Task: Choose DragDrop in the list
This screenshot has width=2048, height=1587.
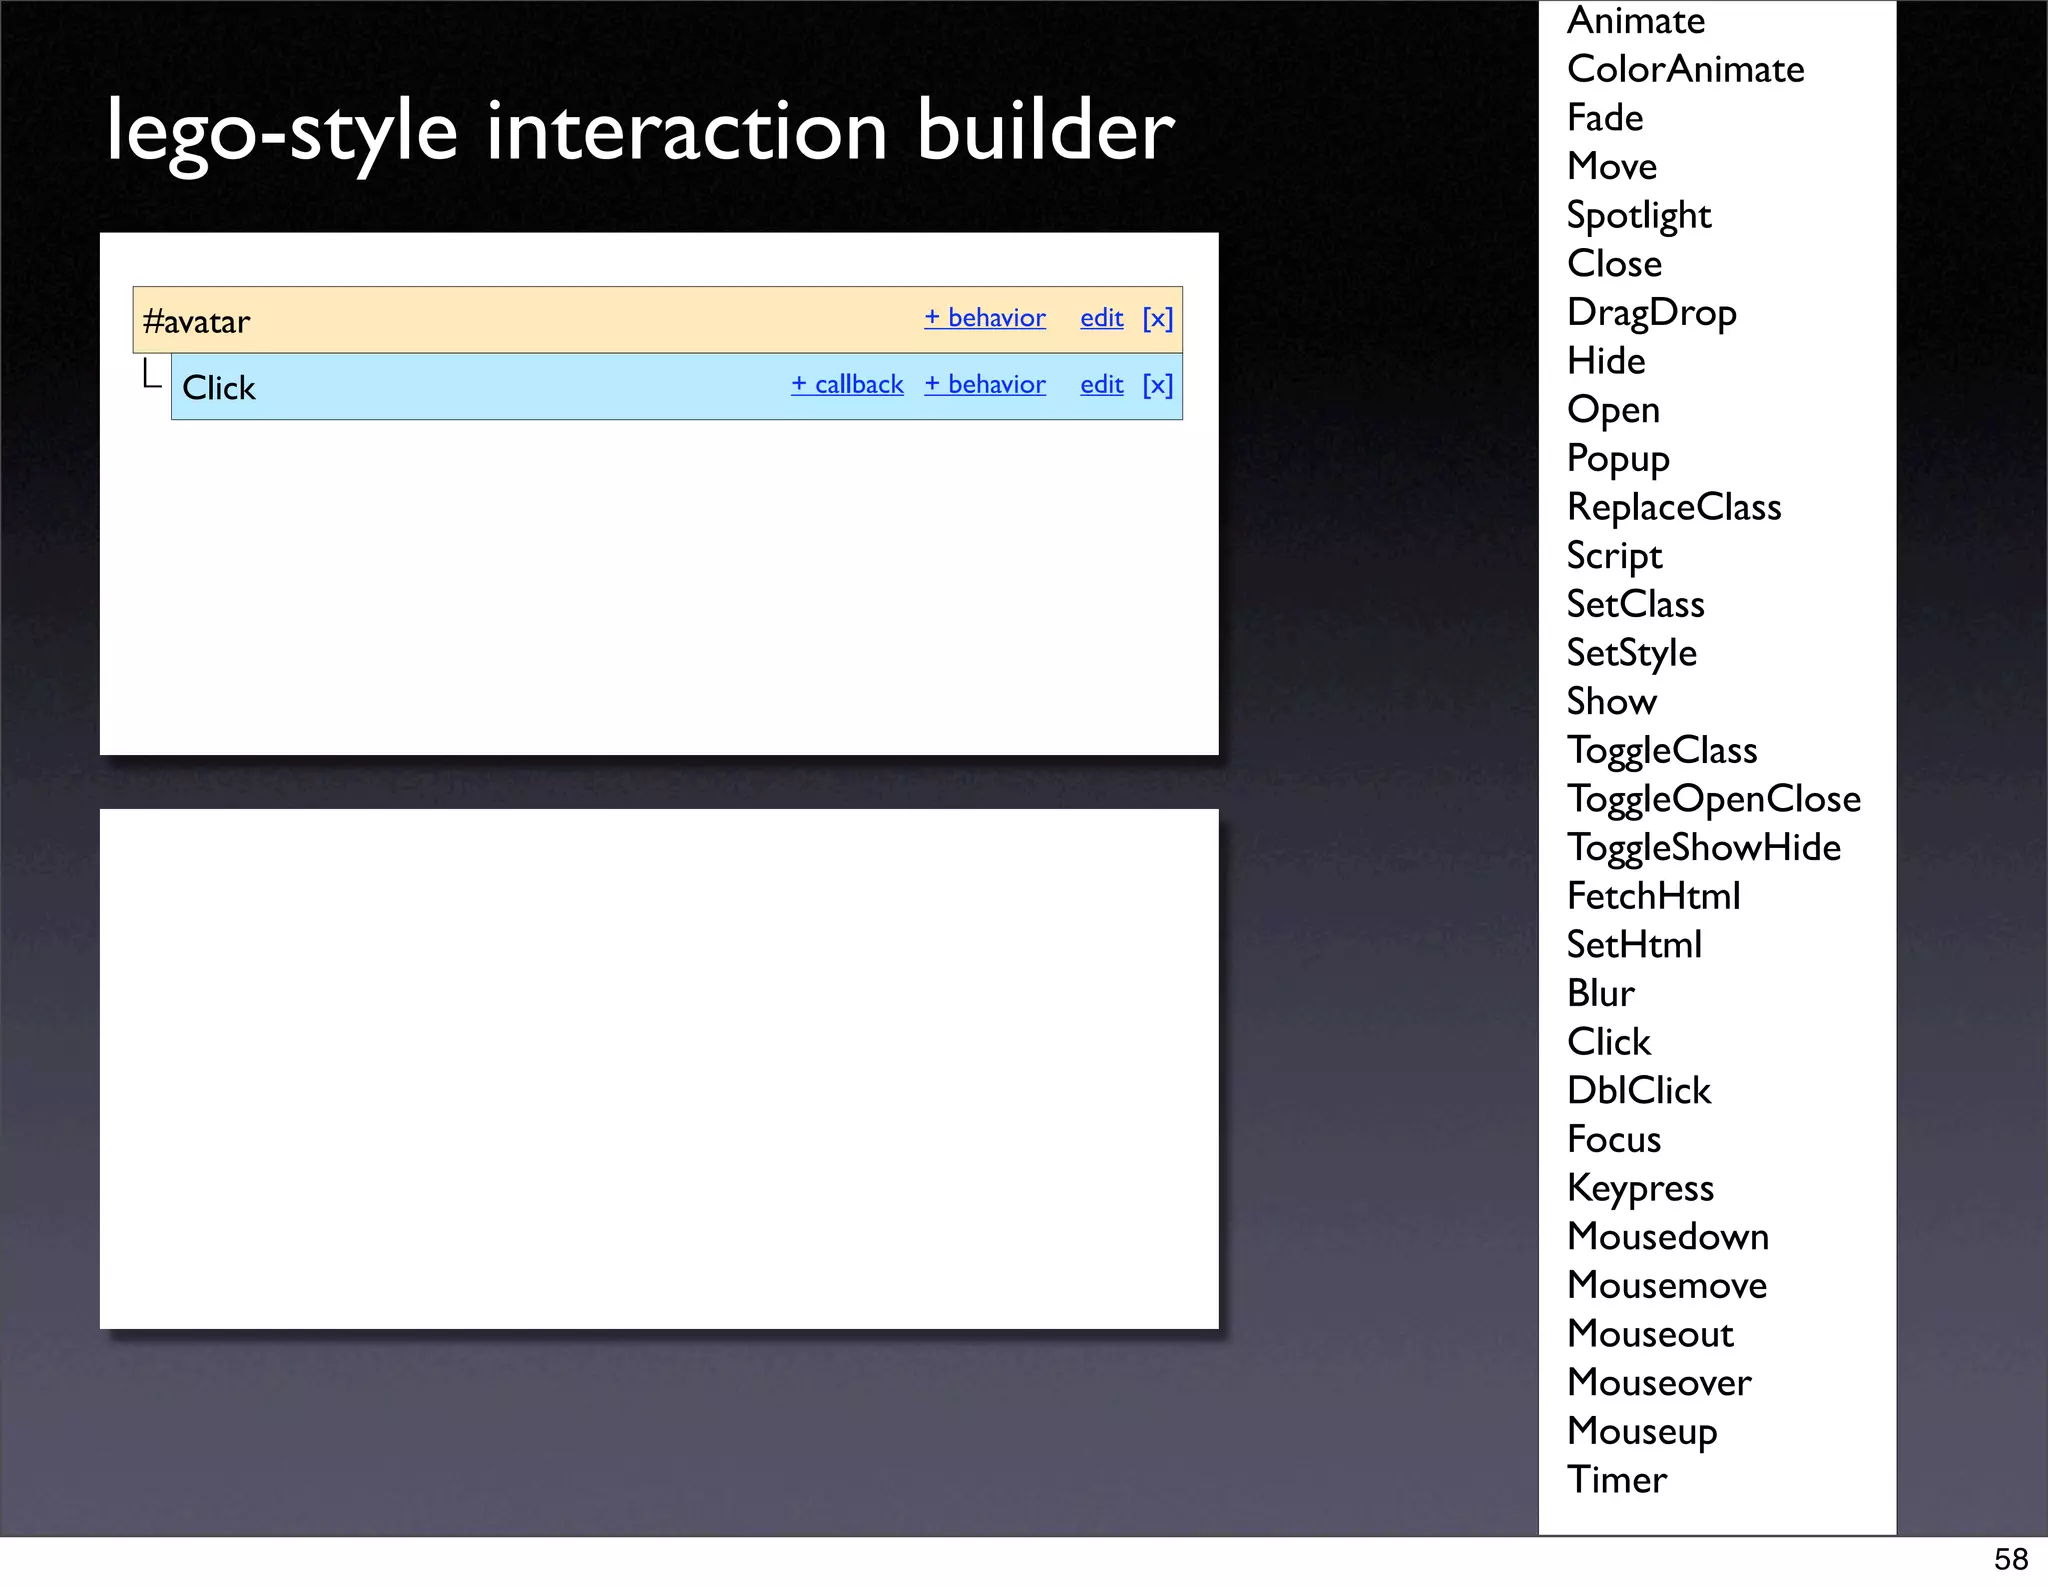Action: [x=1652, y=313]
